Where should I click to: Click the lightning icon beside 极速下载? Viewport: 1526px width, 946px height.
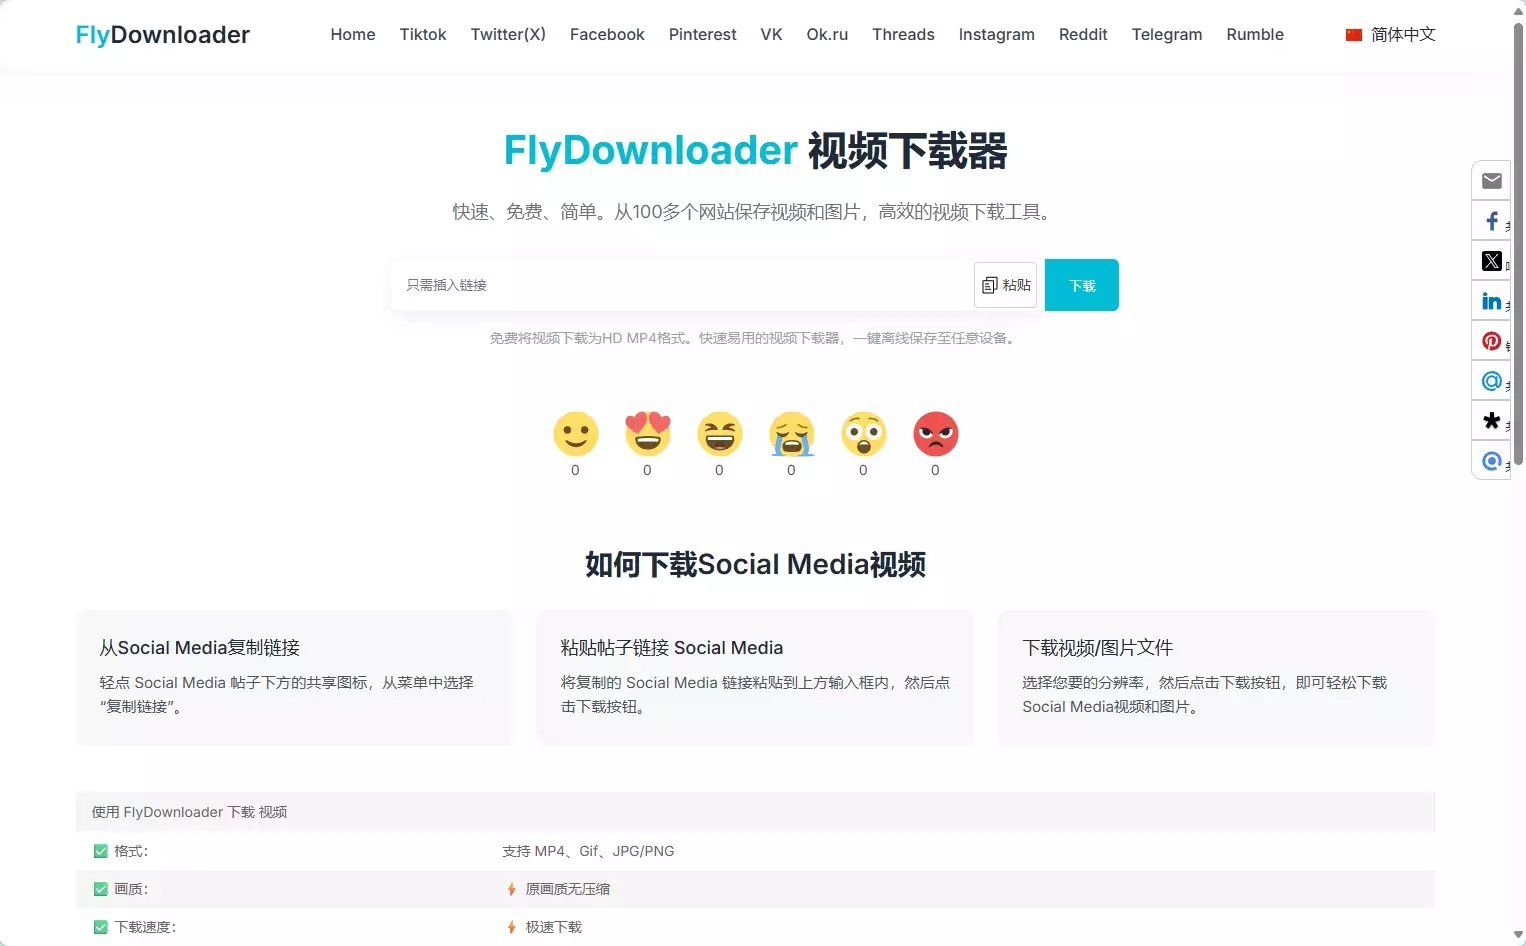coord(511,927)
